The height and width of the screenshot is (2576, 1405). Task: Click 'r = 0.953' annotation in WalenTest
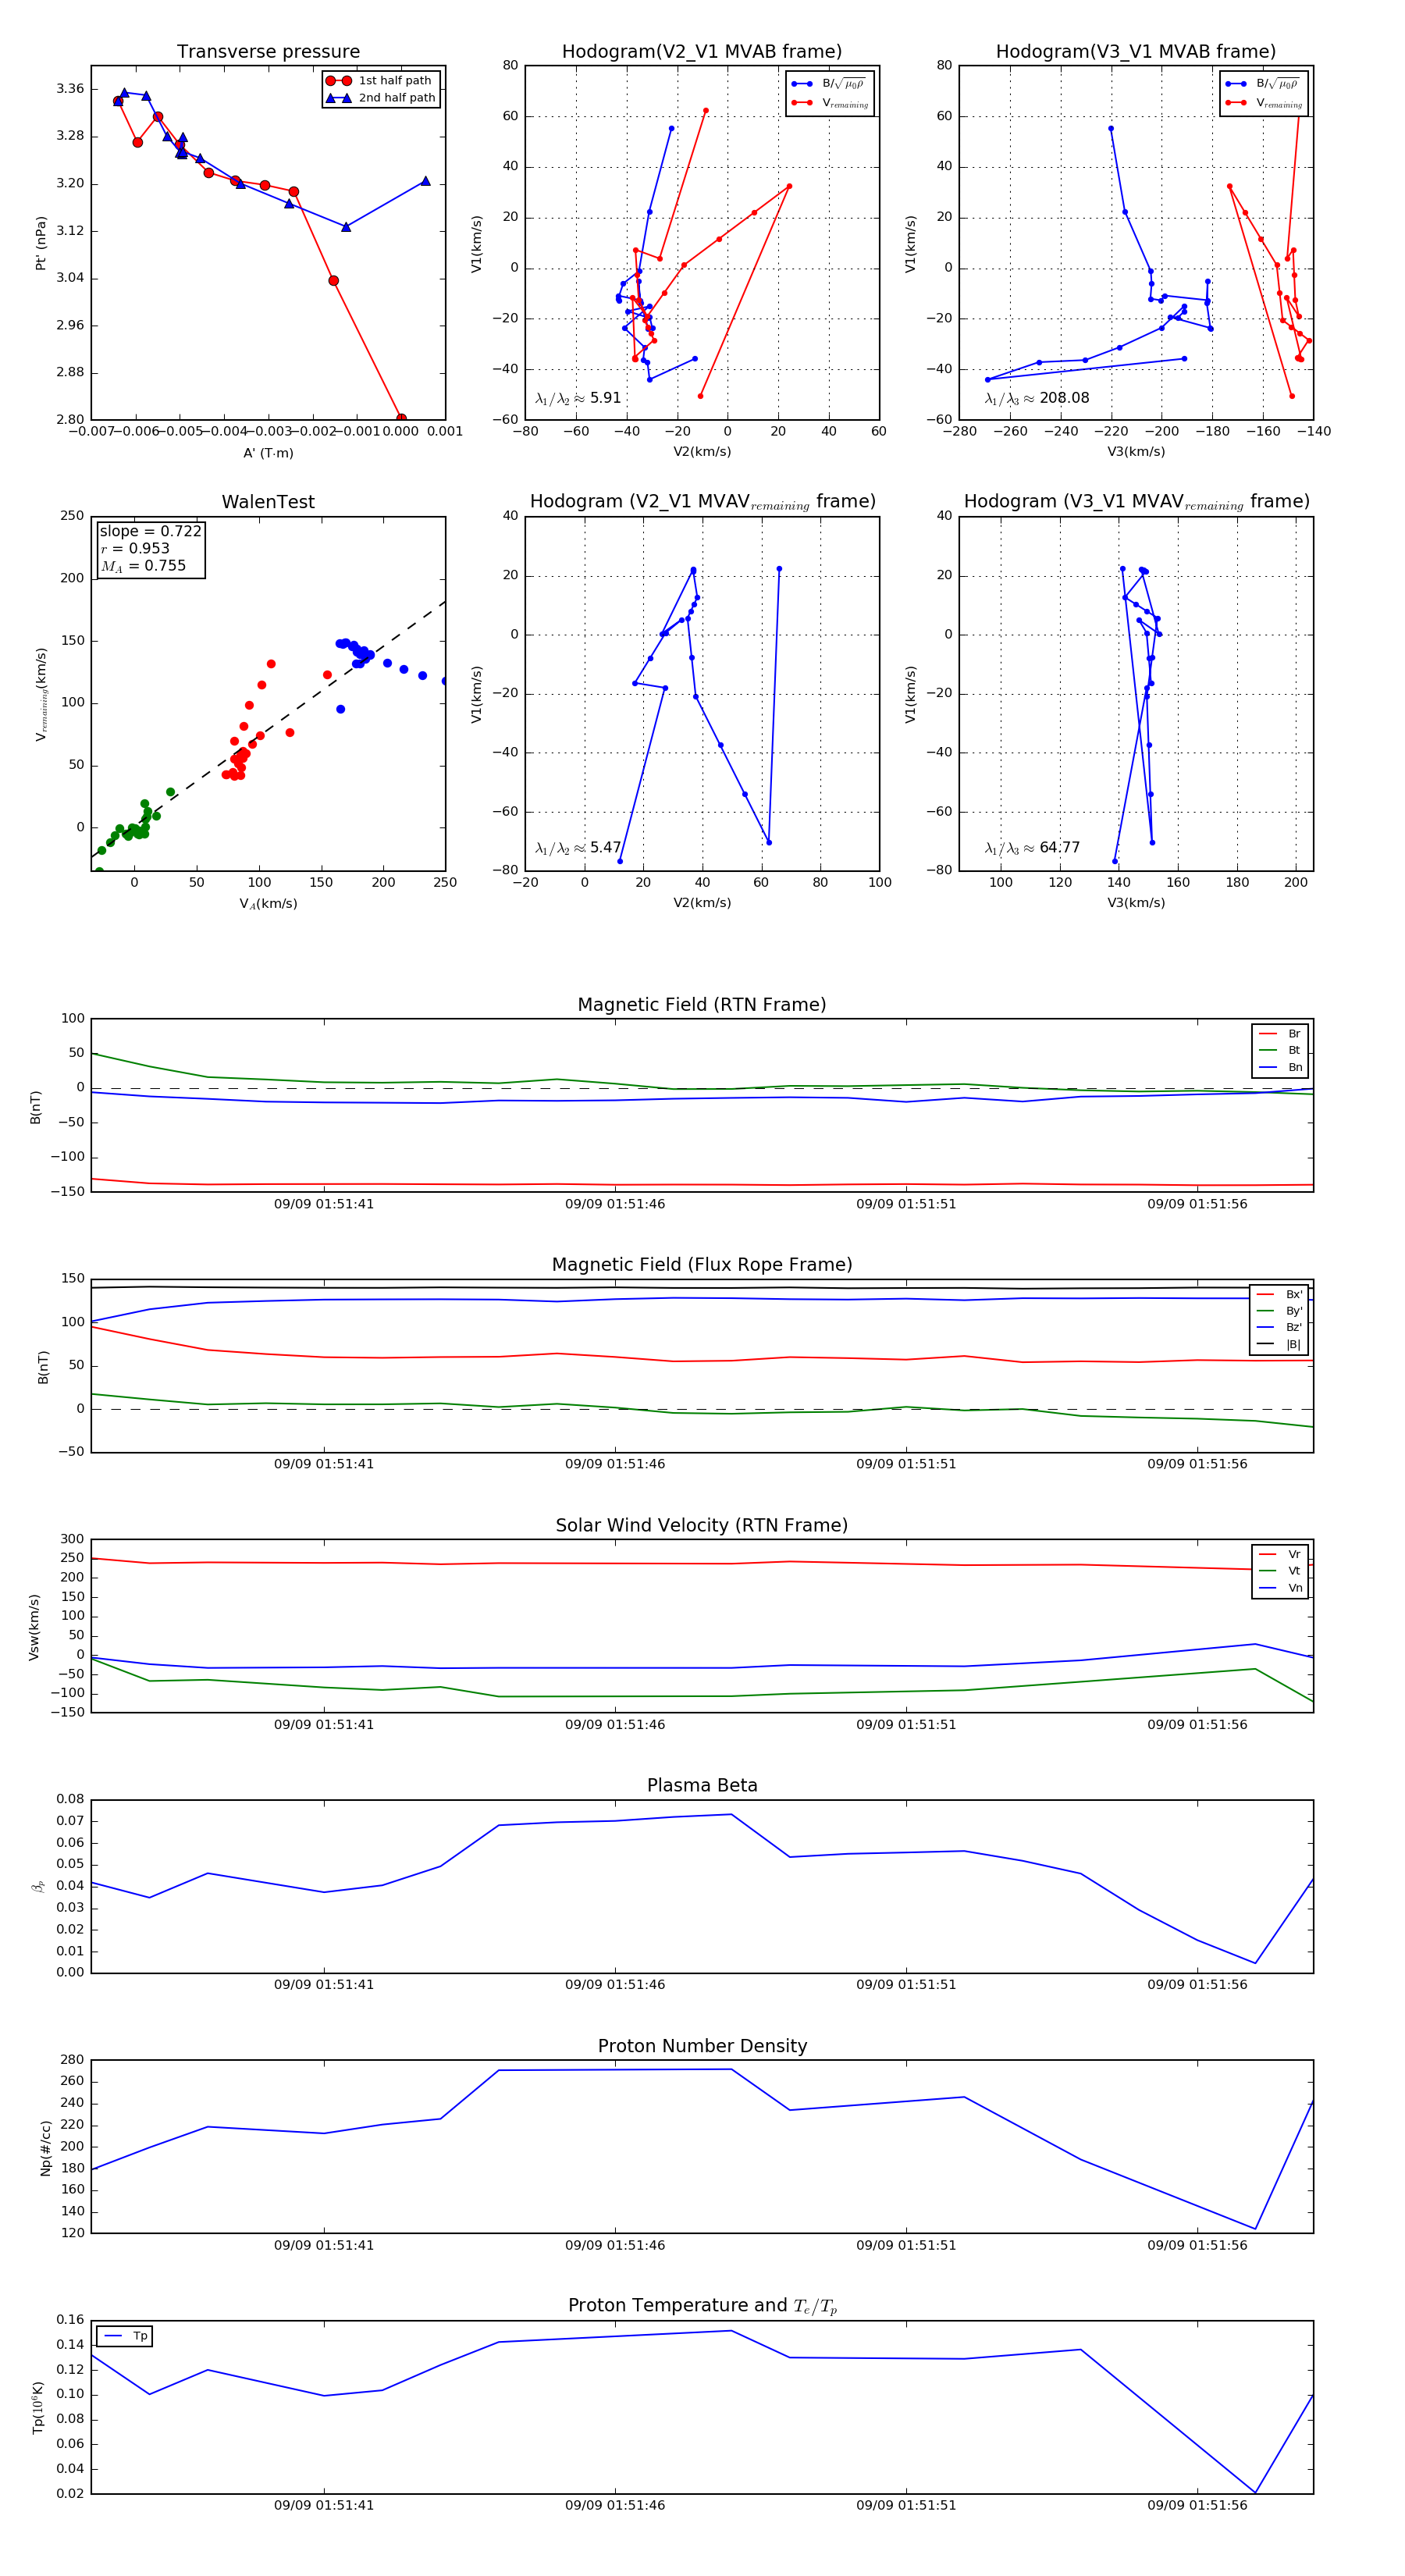[x=135, y=548]
